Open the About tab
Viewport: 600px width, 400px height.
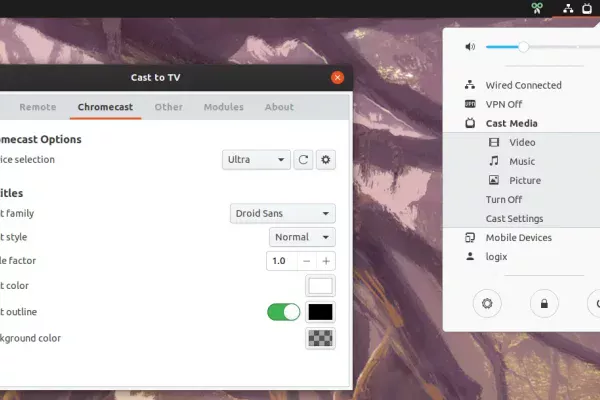click(279, 107)
